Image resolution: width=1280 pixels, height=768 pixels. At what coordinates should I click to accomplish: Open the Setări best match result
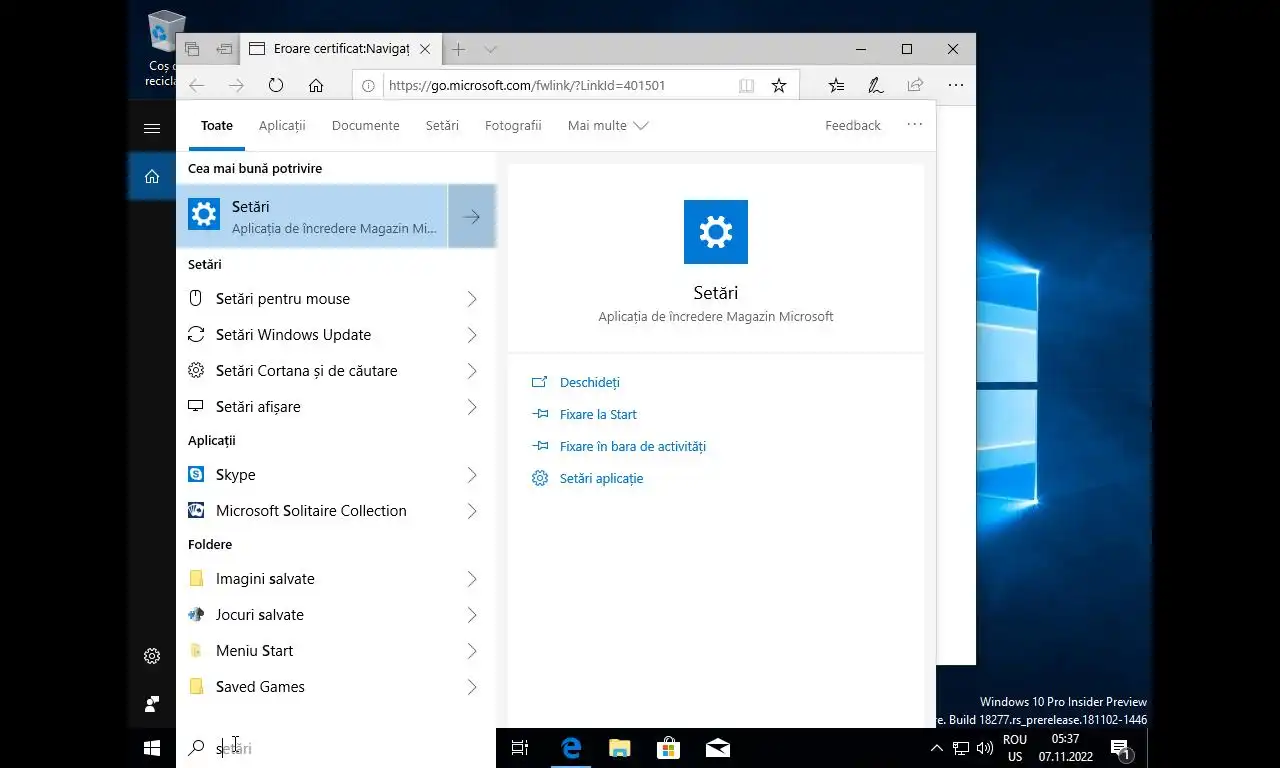(x=312, y=216)
